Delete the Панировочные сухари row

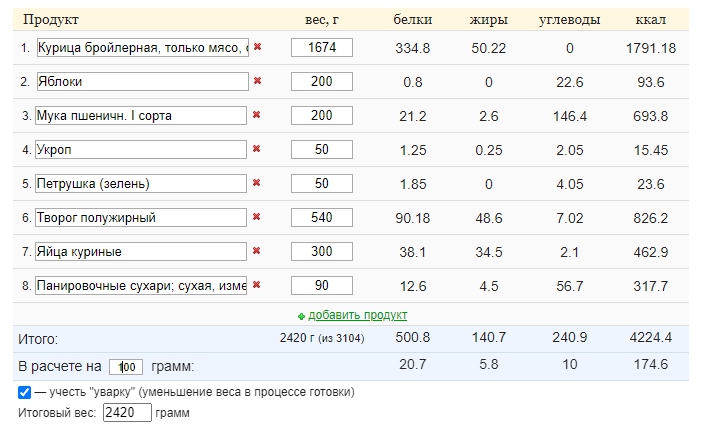(x=257, y=285)
